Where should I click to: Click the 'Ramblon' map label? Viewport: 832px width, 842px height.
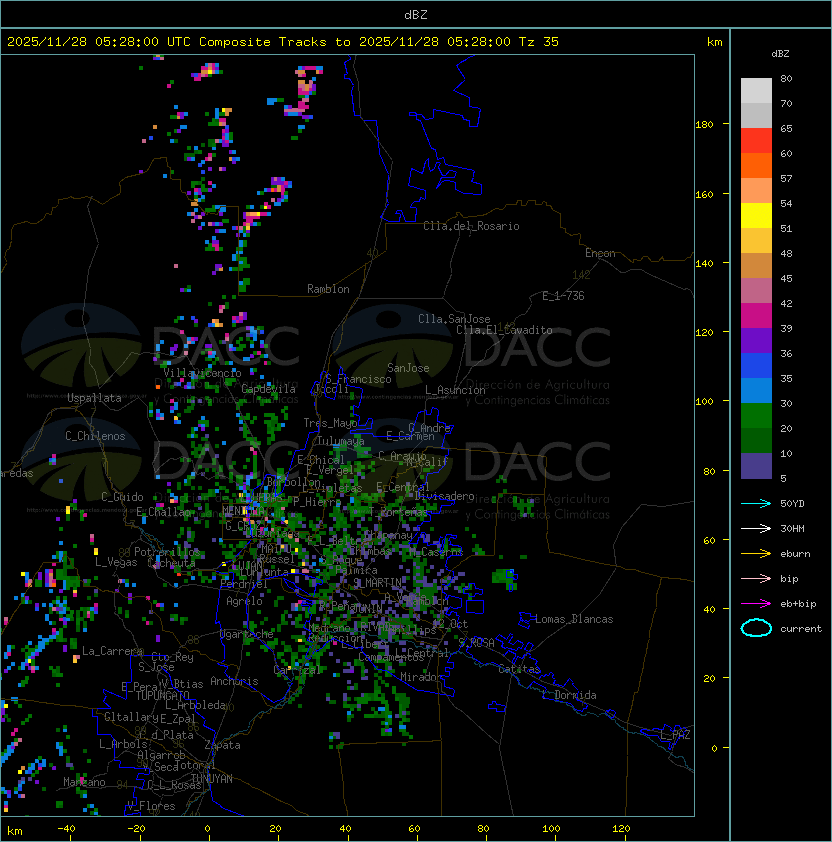(328, 289)
